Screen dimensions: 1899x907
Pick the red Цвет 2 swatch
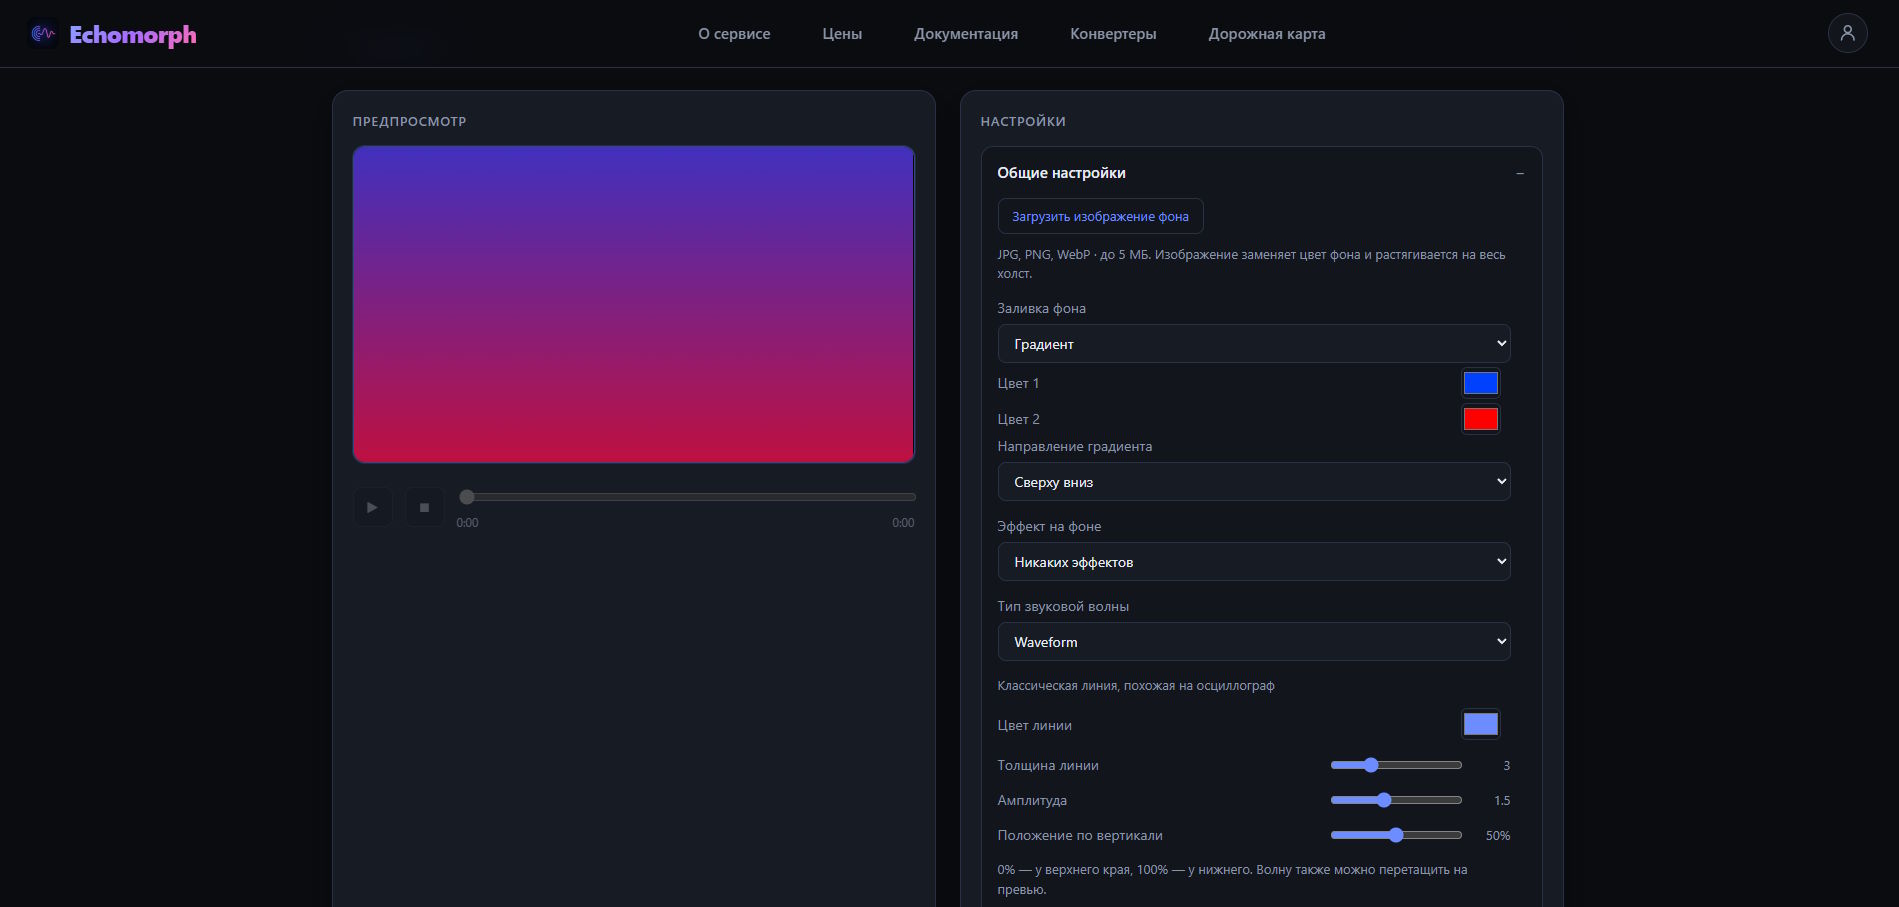click(x=1480, y=419)
